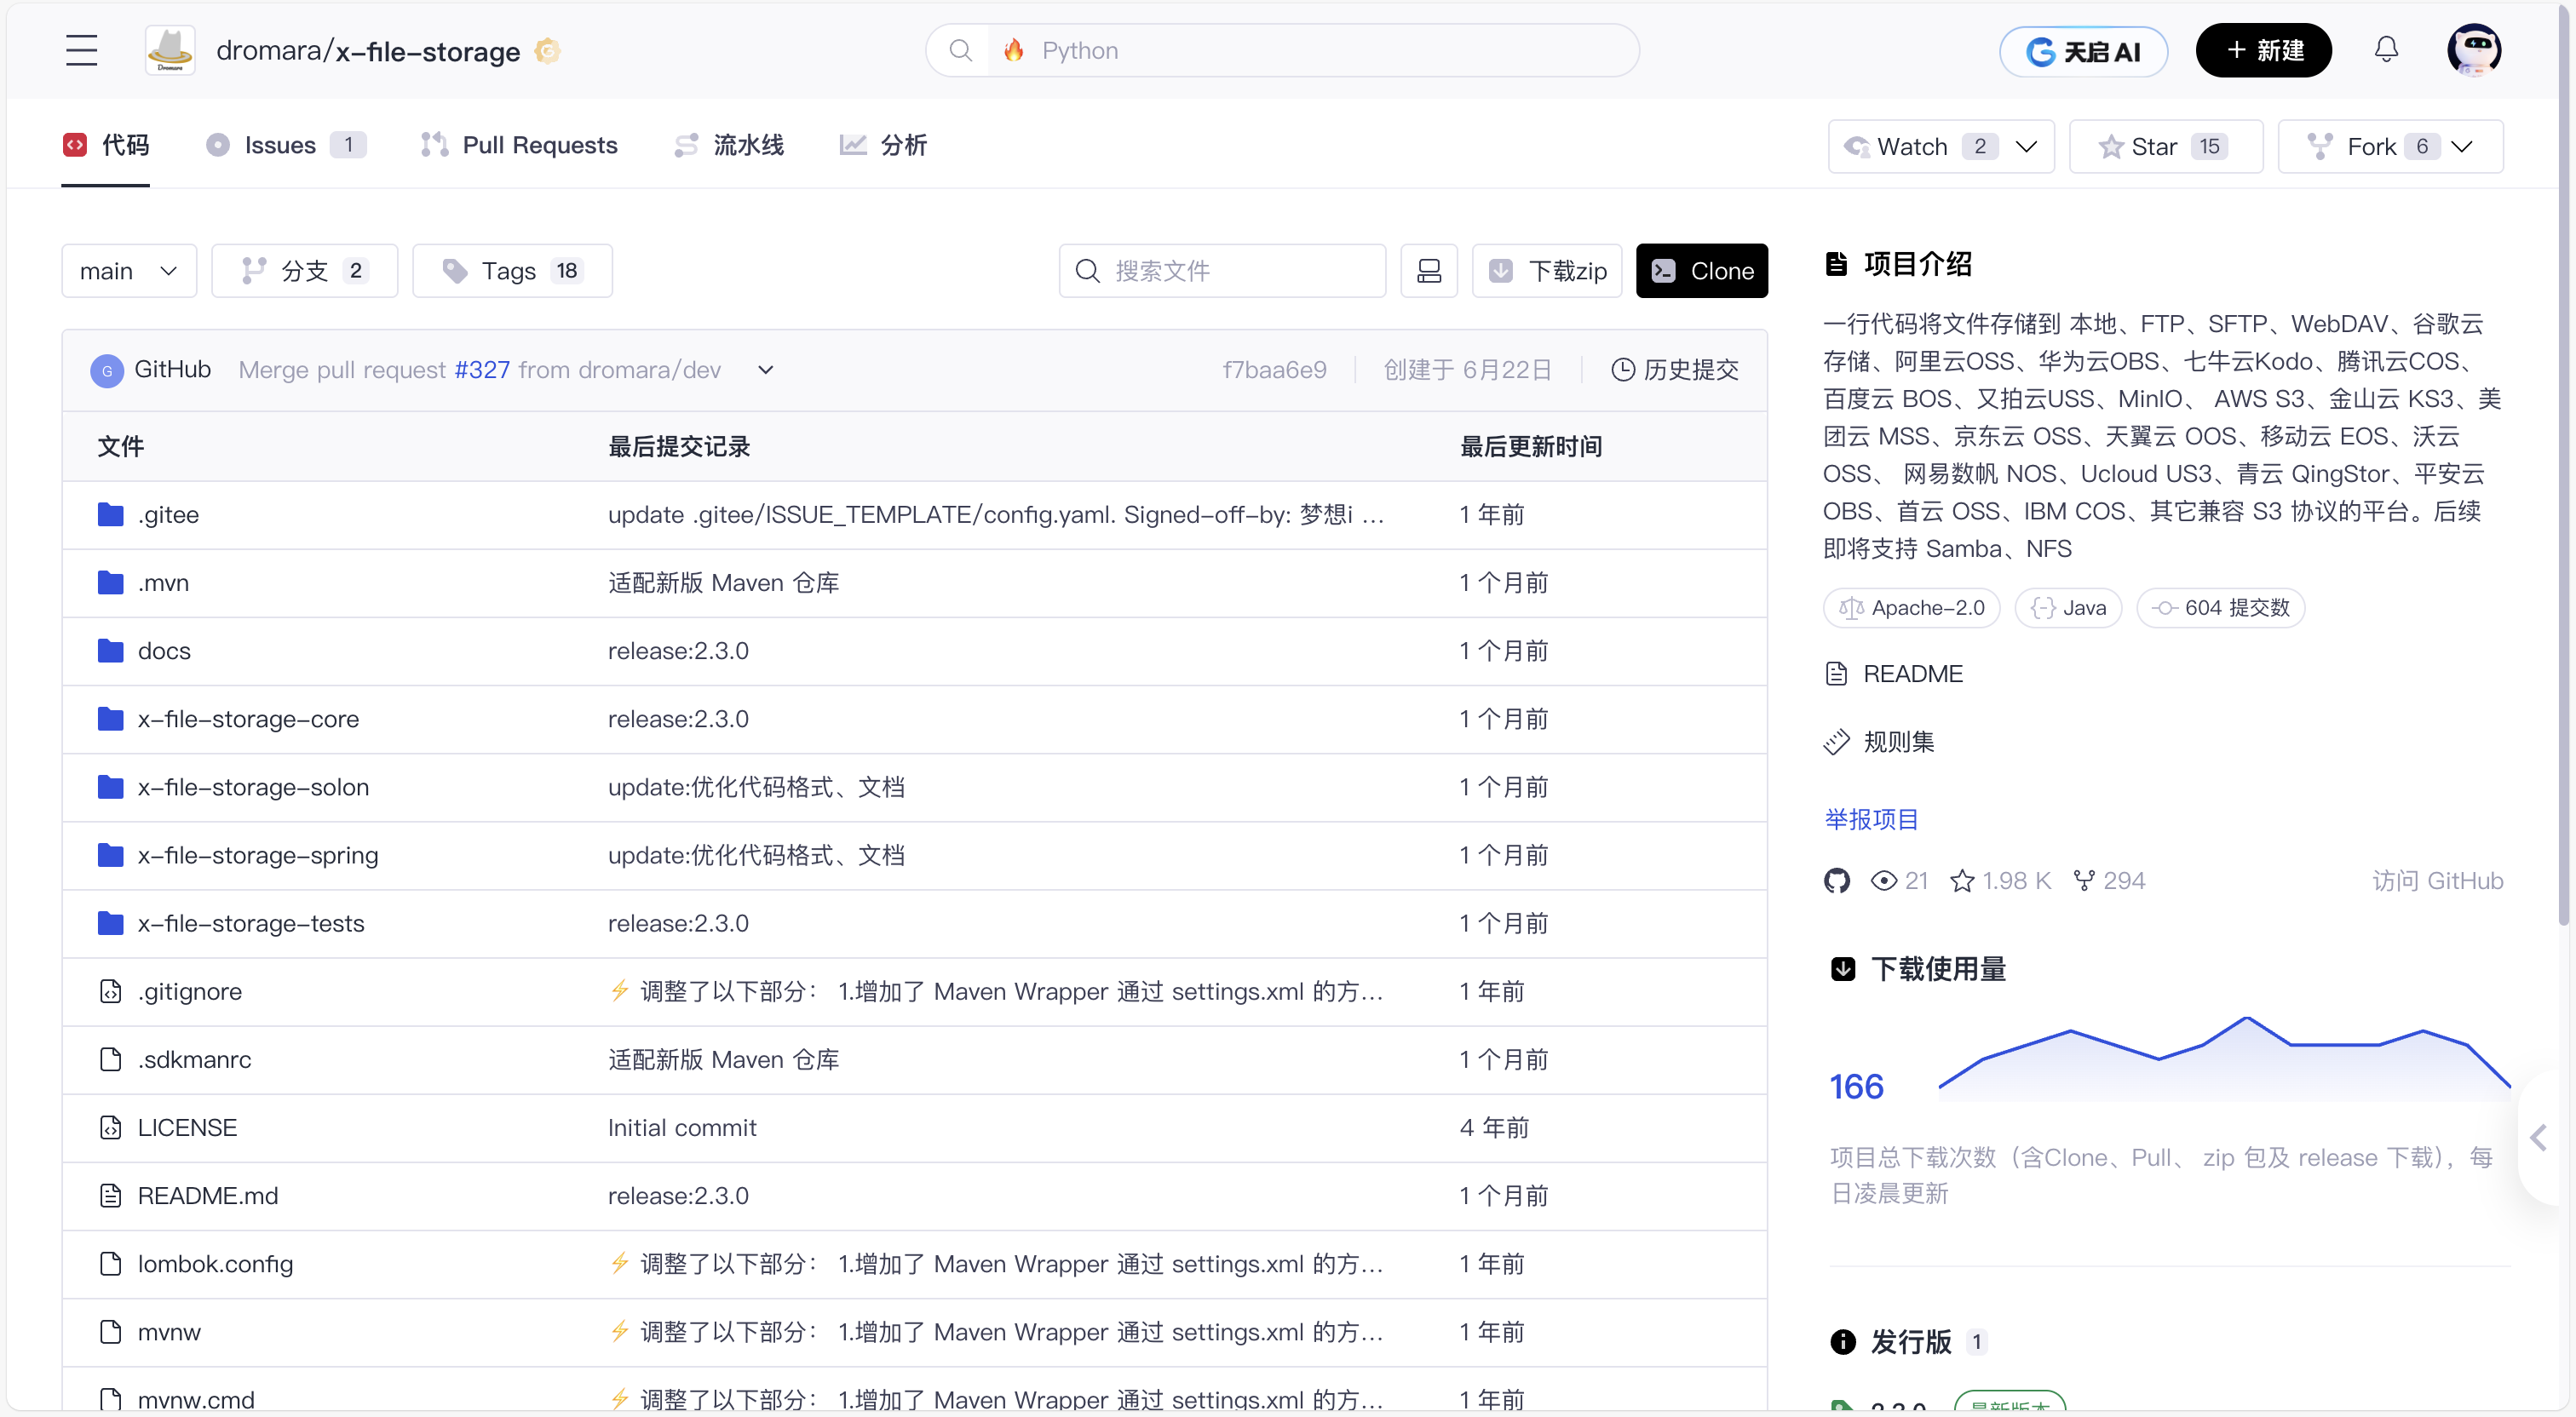2576x1417 pixels.
Task: Click the side panel collapse arrow
Action: point(2538,1137)
